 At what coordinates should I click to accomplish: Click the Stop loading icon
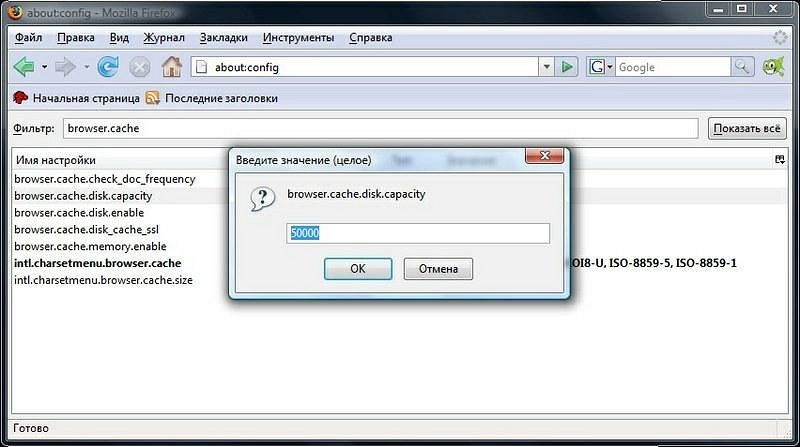[139, 67]
